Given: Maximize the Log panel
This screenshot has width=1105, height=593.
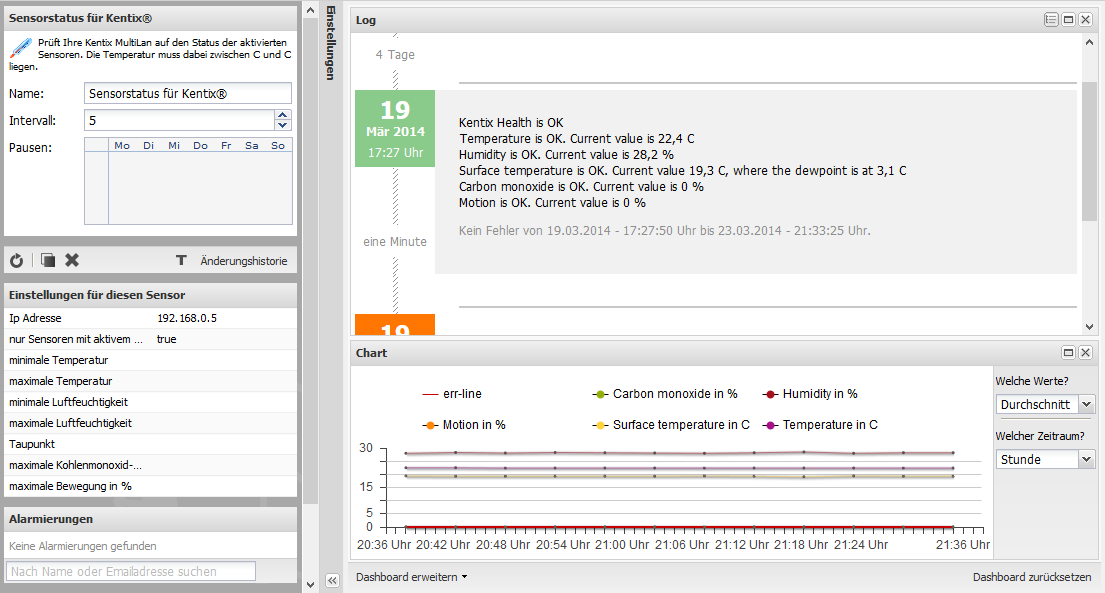Looking at the screenshot, I should 1068,19.
